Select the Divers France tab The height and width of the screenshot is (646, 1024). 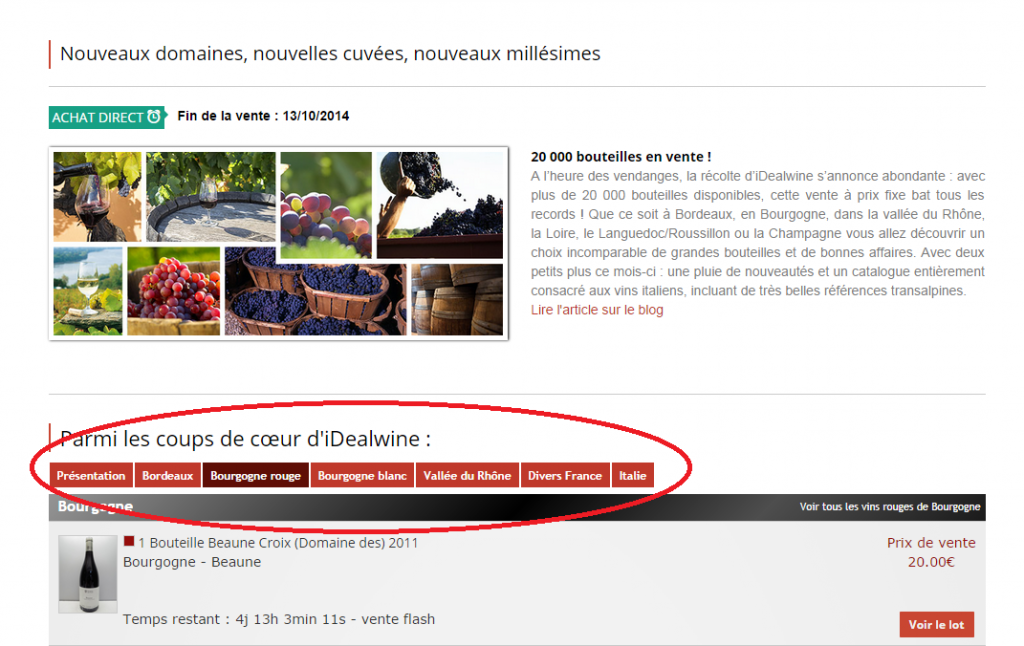tap(565, 476)
